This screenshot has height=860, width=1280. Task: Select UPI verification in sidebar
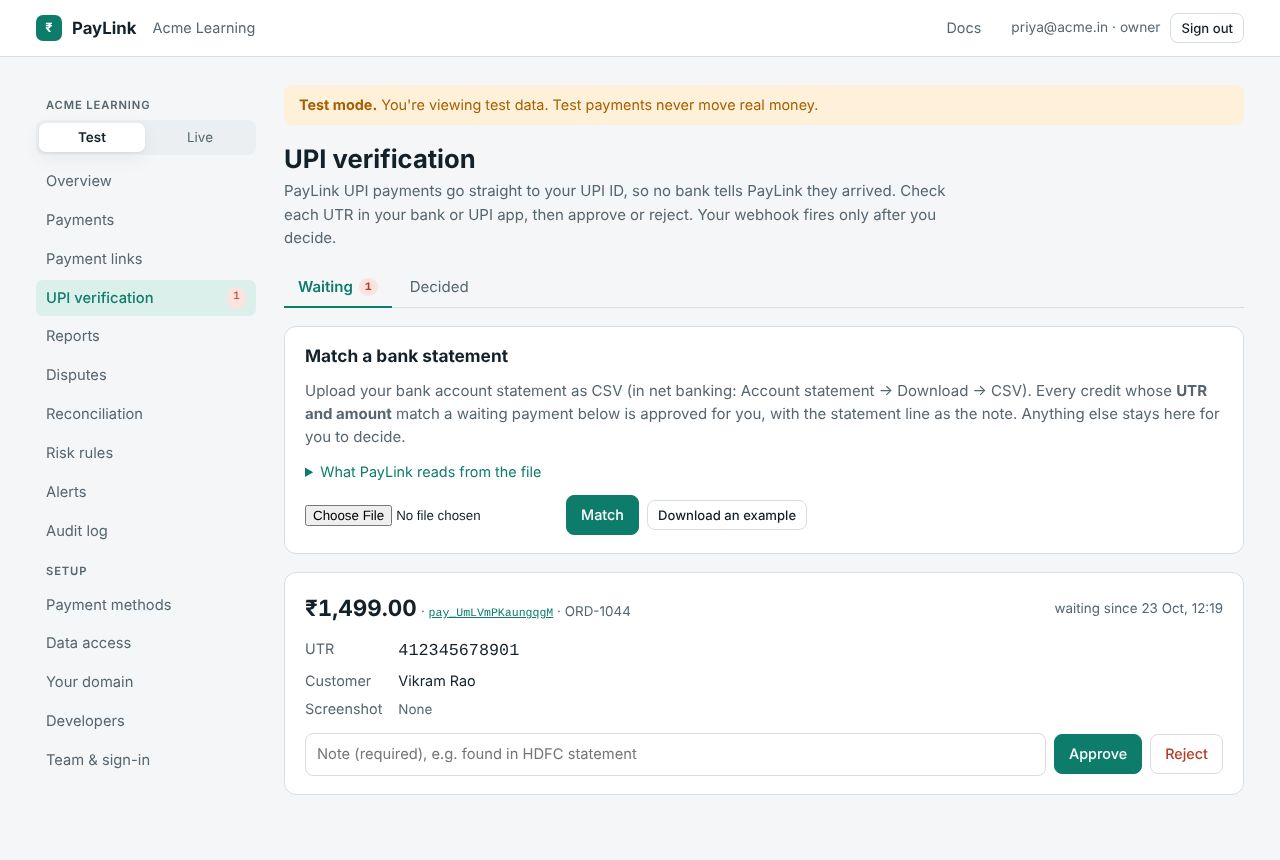tap(146, 298)
